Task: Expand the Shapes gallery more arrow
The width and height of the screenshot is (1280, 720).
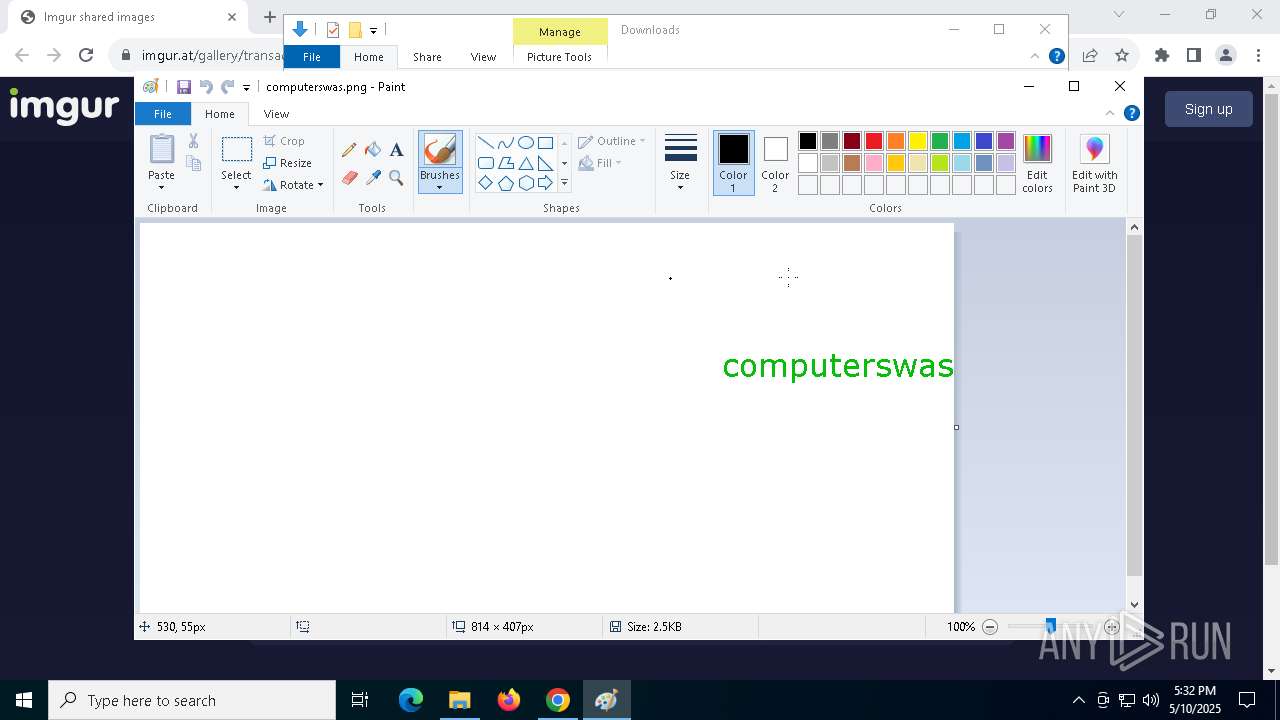Action: click(564, 183)
